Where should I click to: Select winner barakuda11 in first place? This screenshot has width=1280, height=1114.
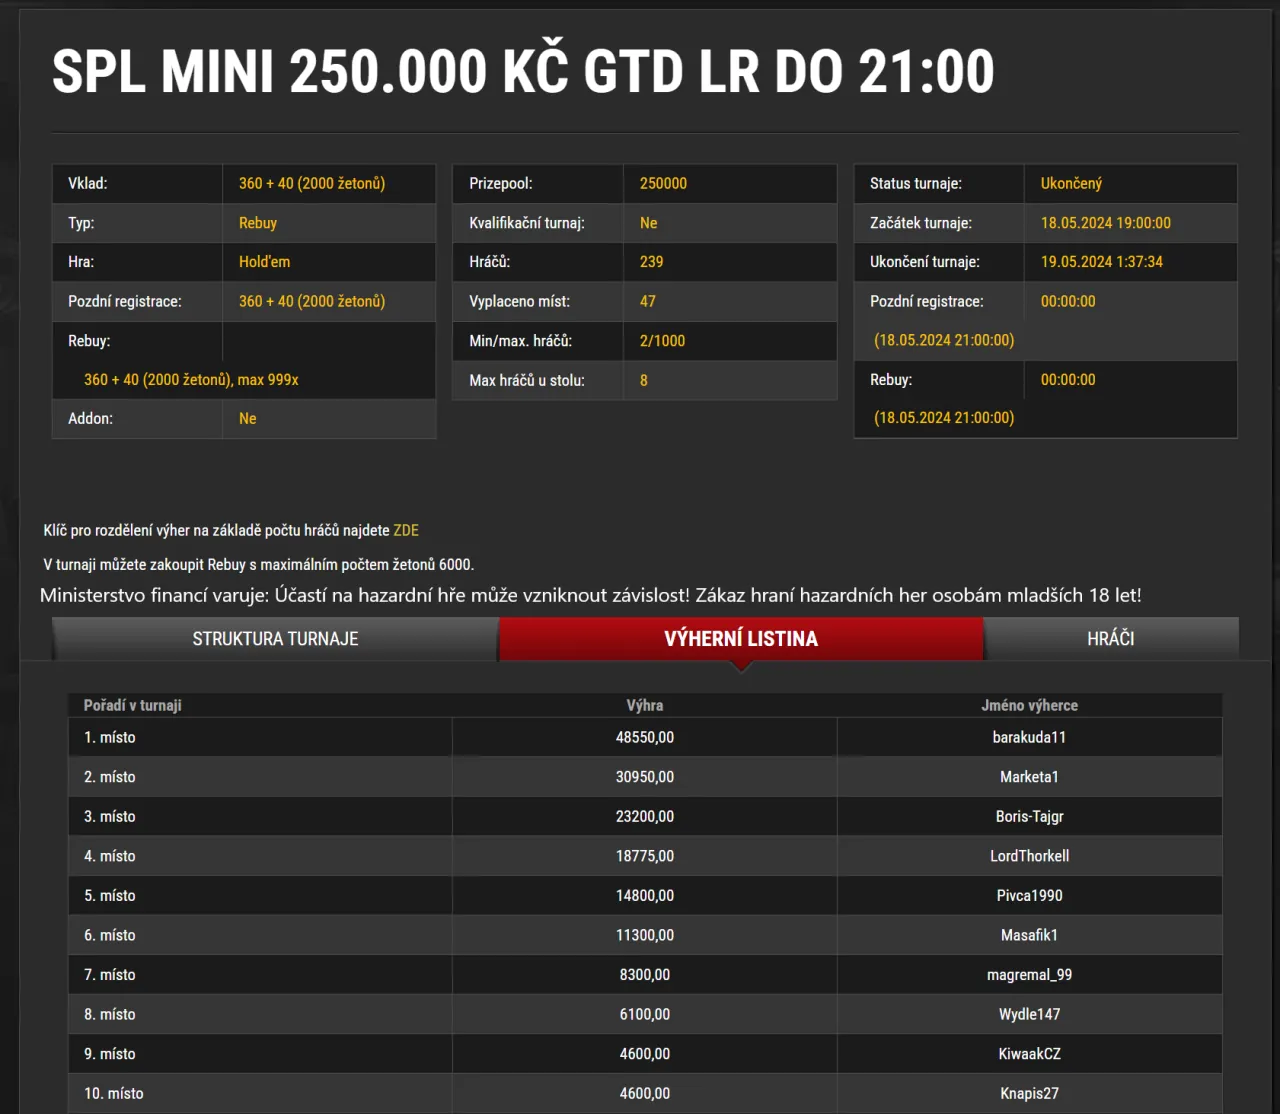[x=1029, y=736]
